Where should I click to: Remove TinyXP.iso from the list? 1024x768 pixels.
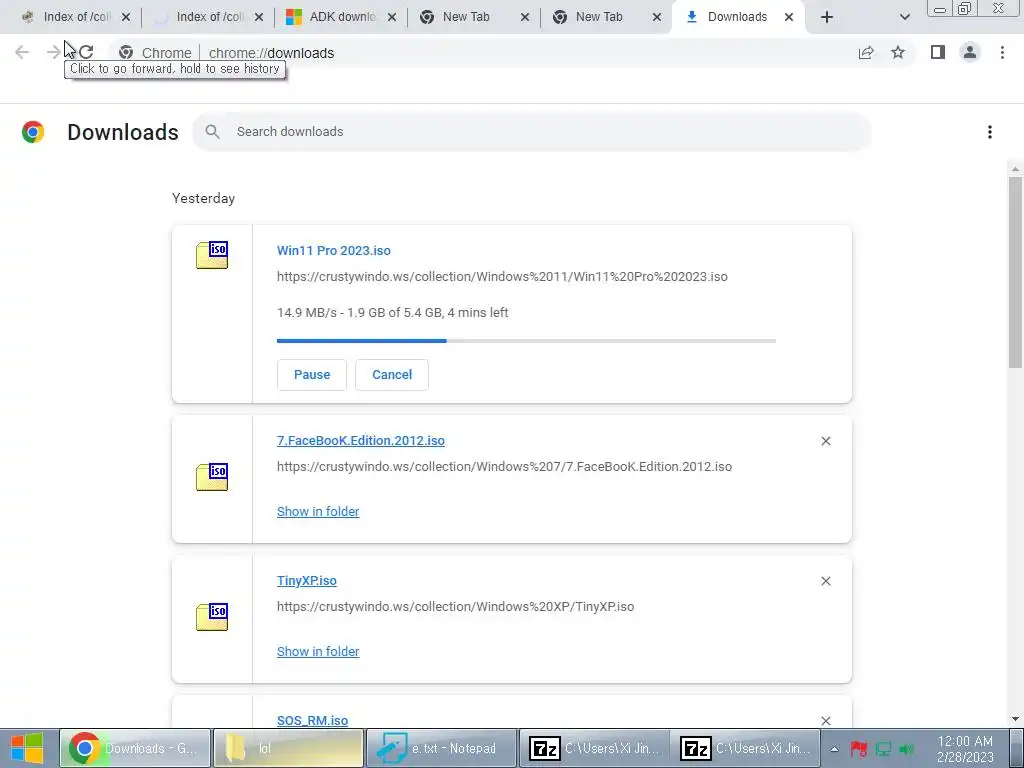pyautogui.click(x=825, y=581)
